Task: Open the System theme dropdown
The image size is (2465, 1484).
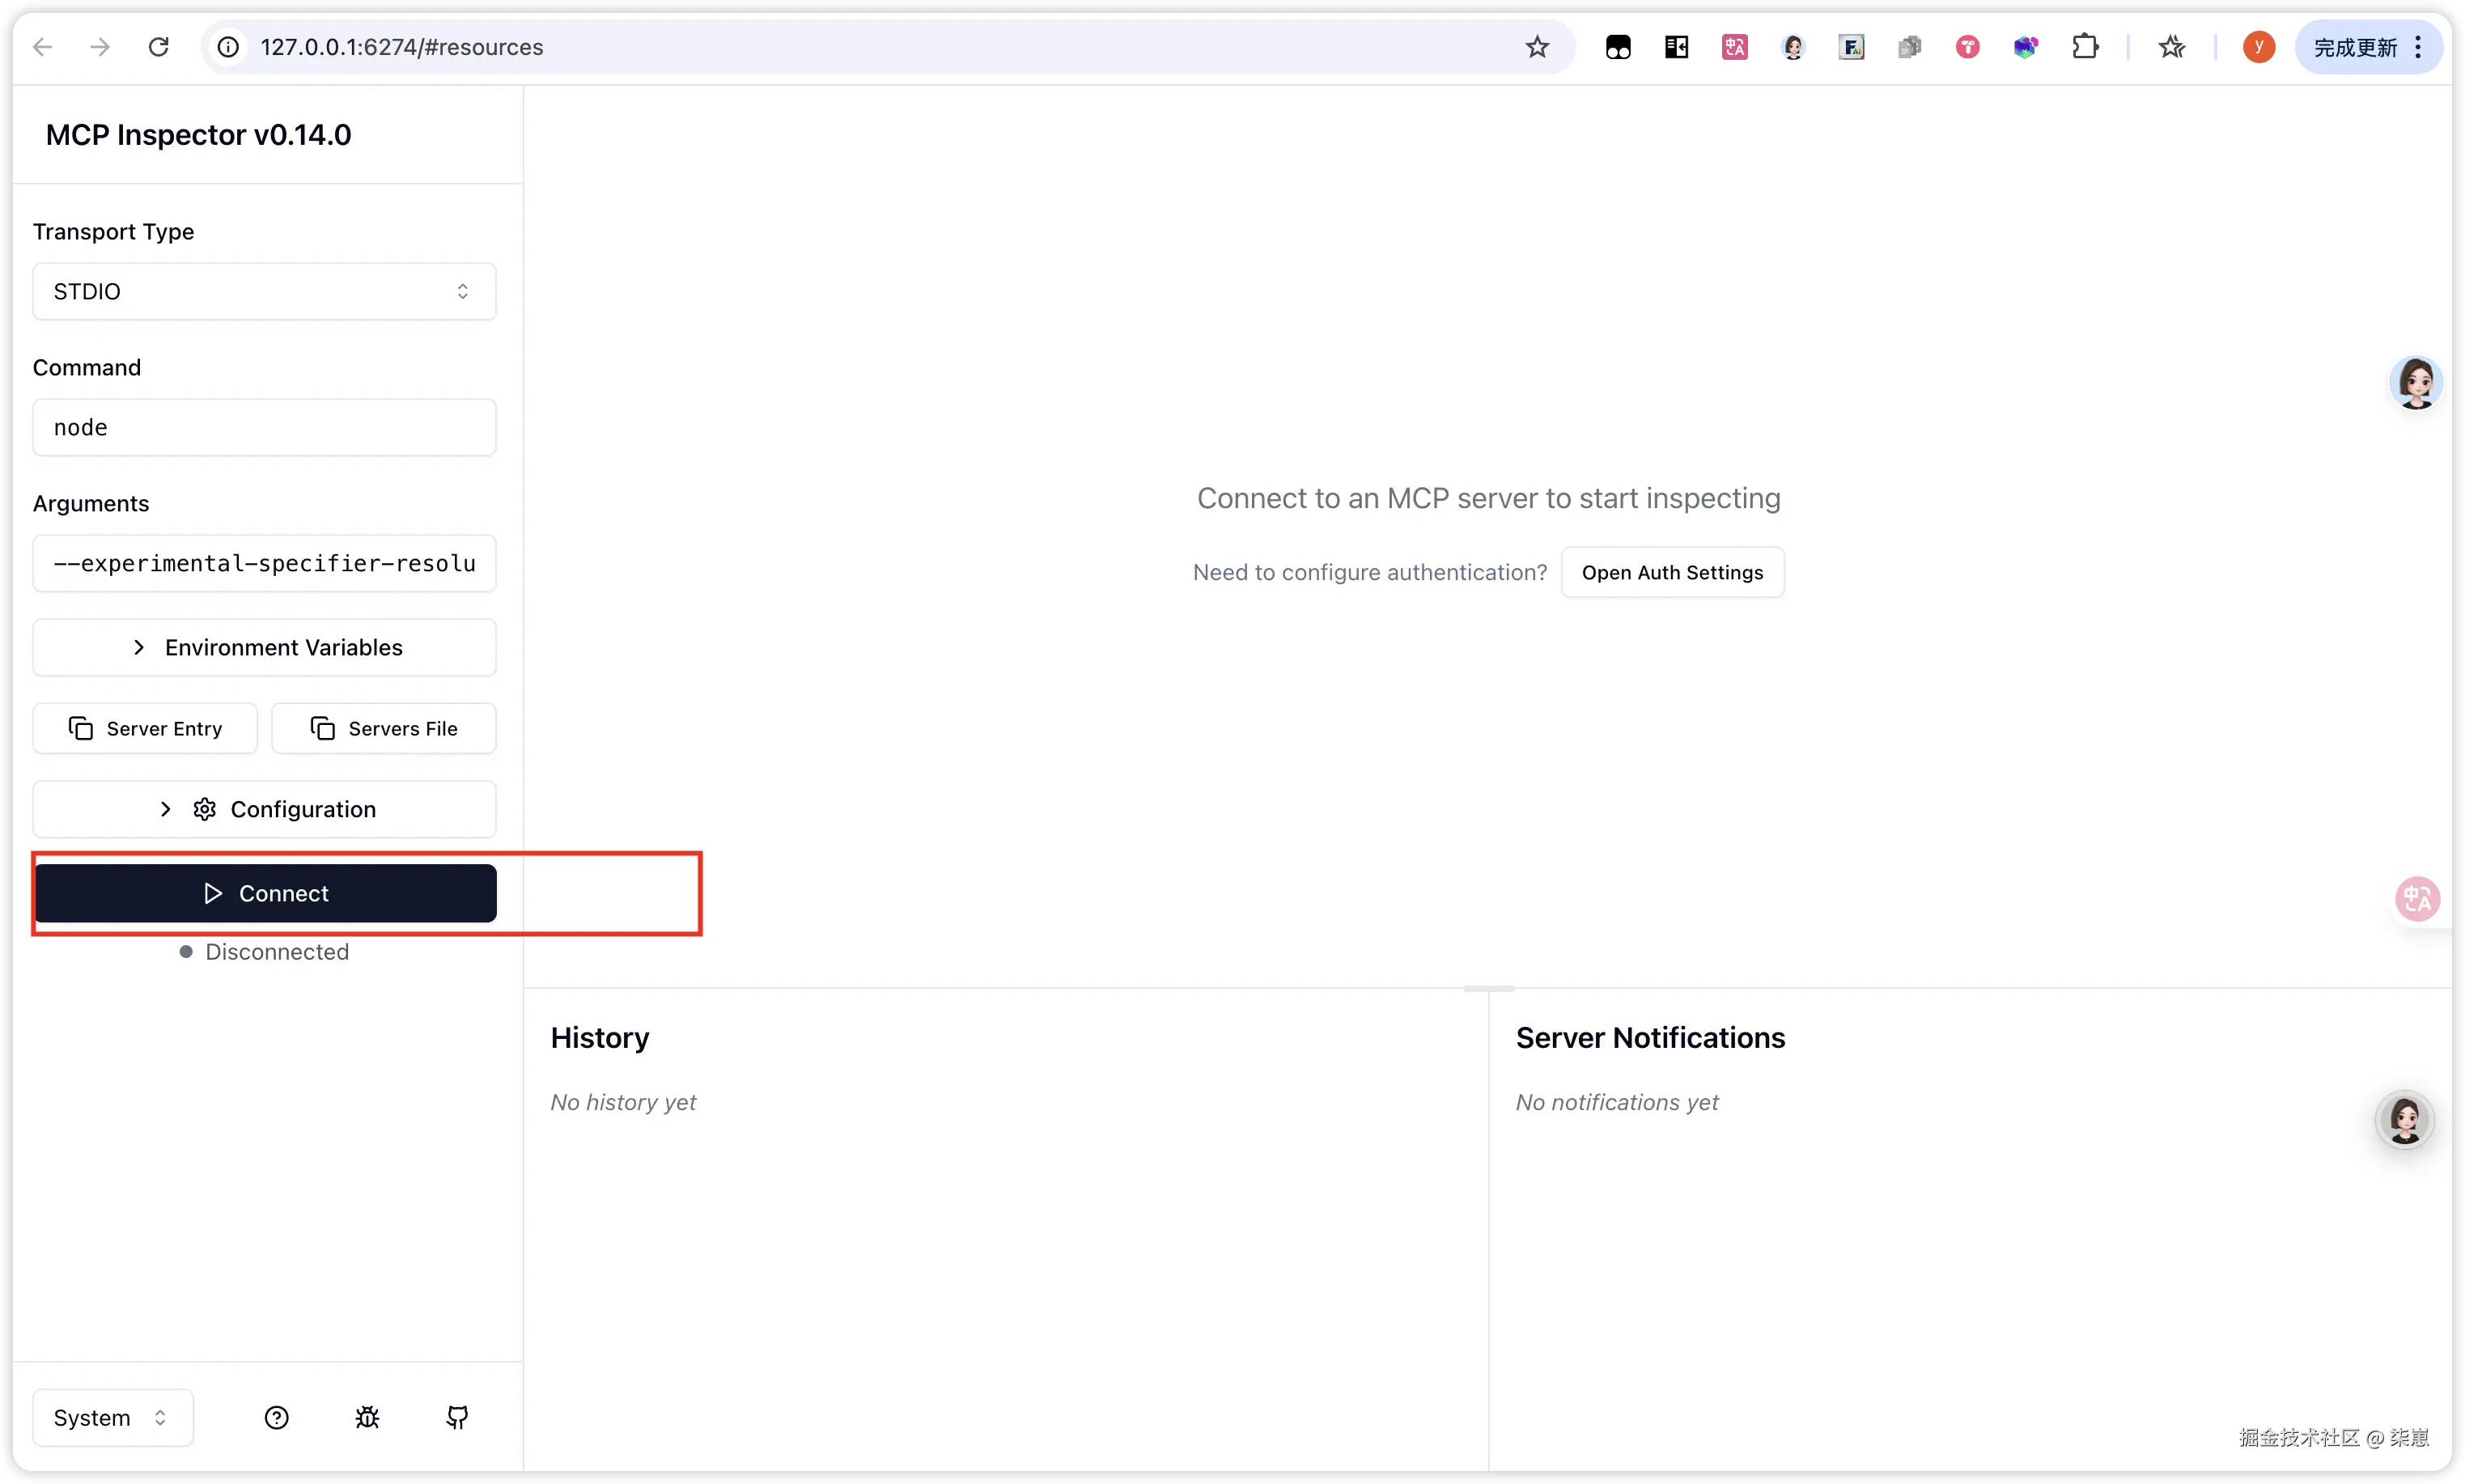Action: (112, 1417)
